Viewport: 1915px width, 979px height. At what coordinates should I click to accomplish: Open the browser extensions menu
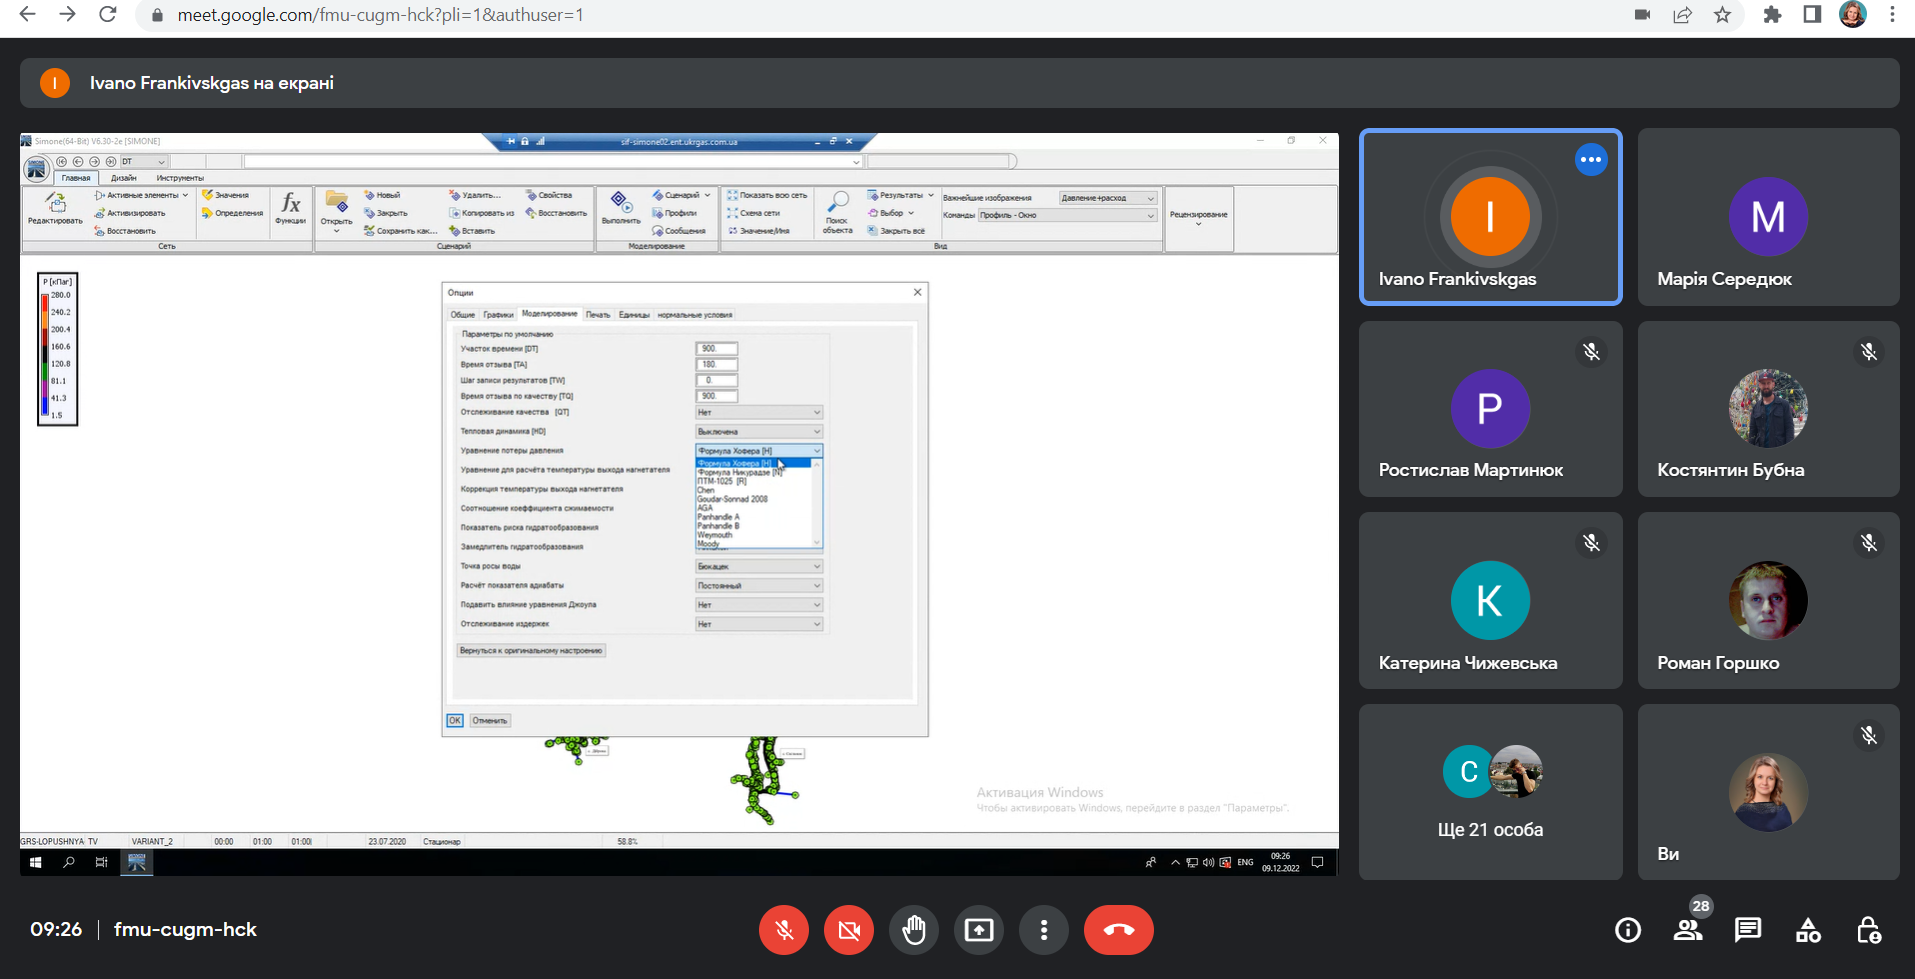1772,15
